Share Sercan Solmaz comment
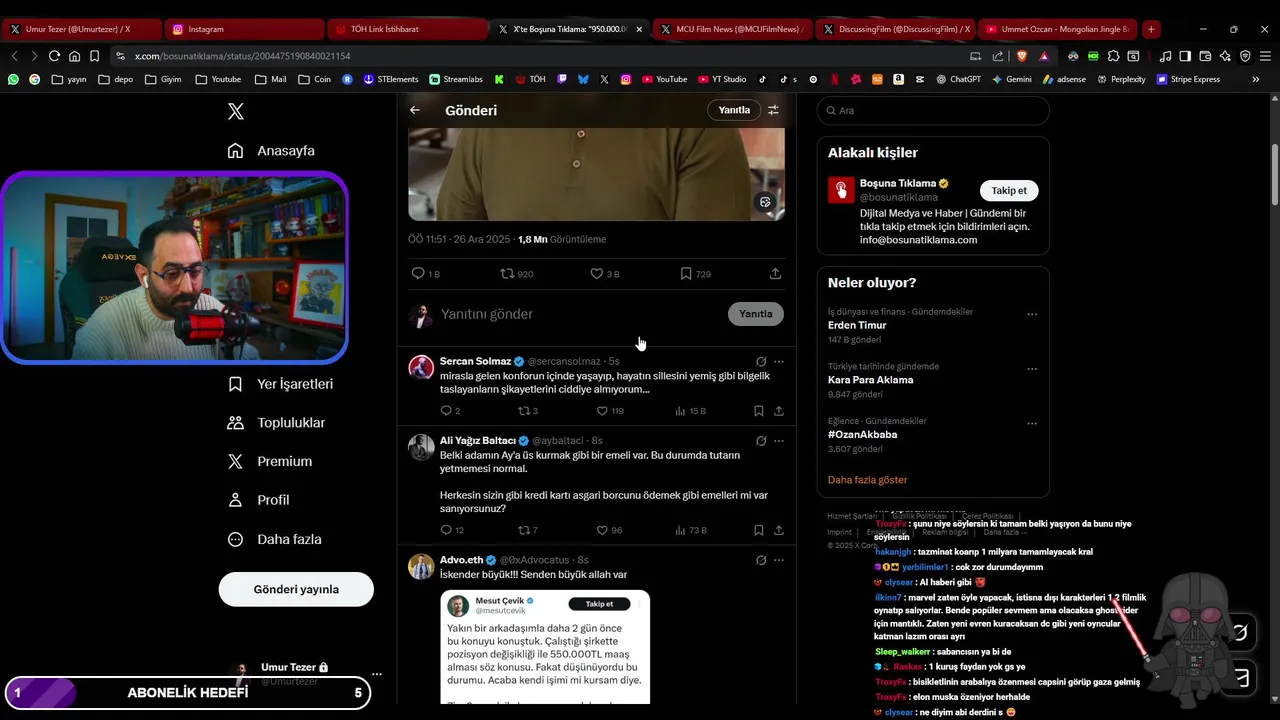This screenshot has width=1280, height=720. coord(779,411)
